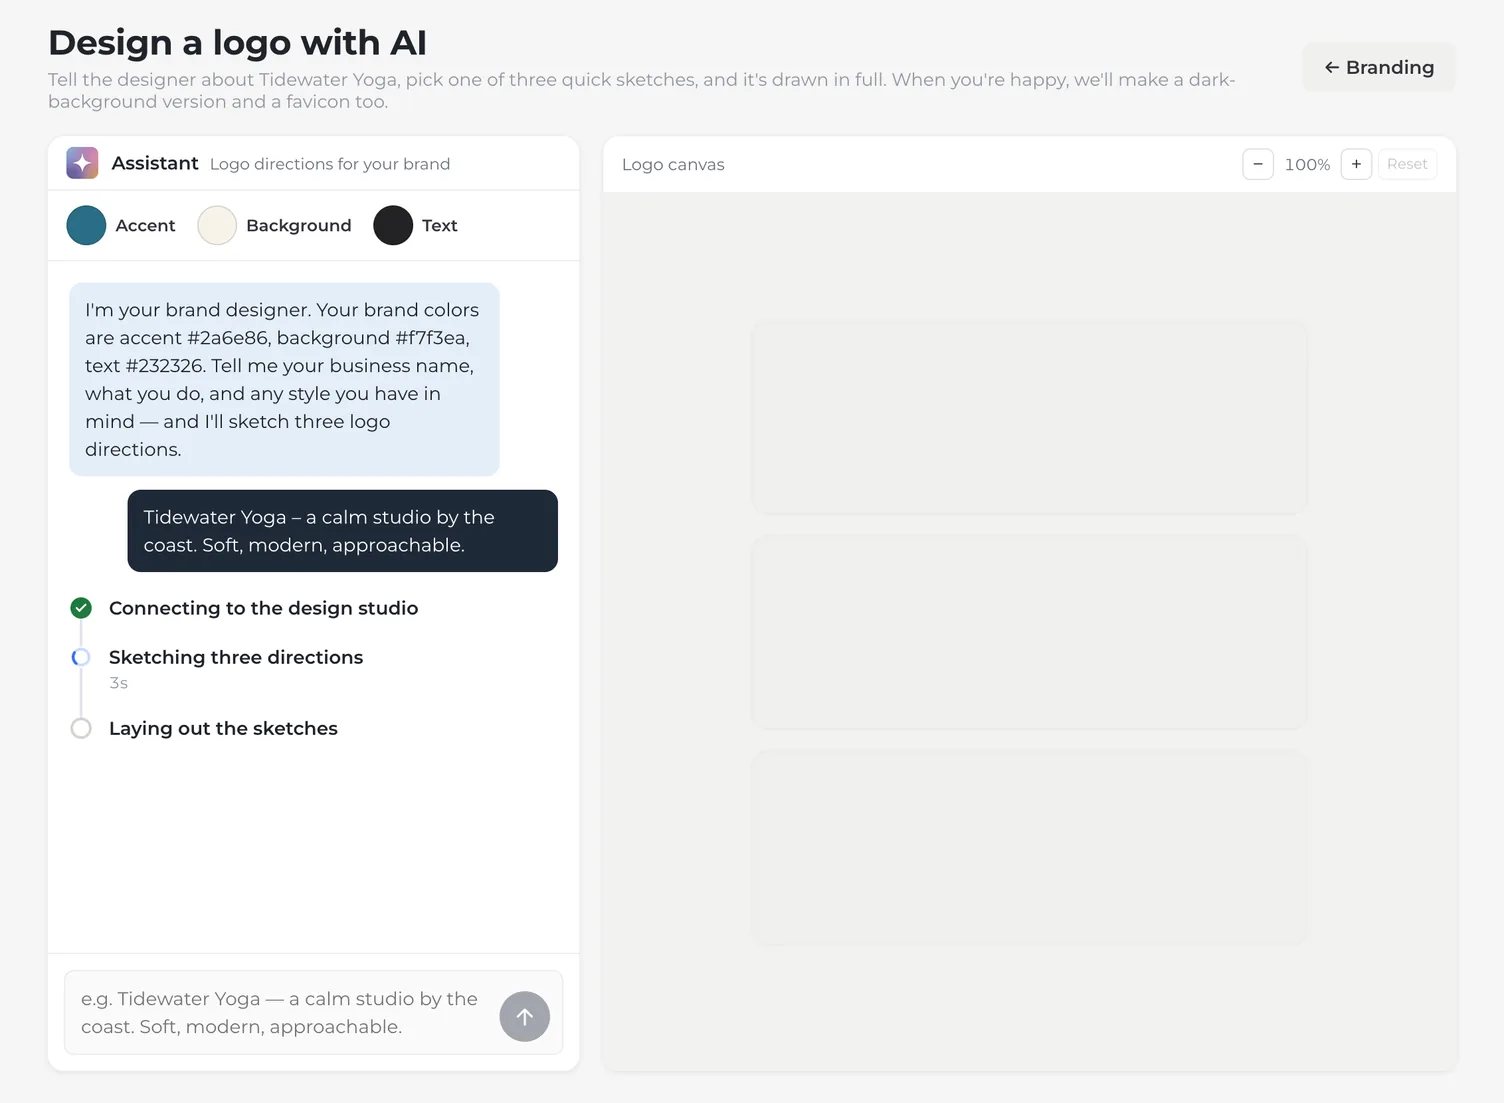The image size is (1504, 1103).
Task: Click the green check beside Connecting step
Action: coord(81,608)
